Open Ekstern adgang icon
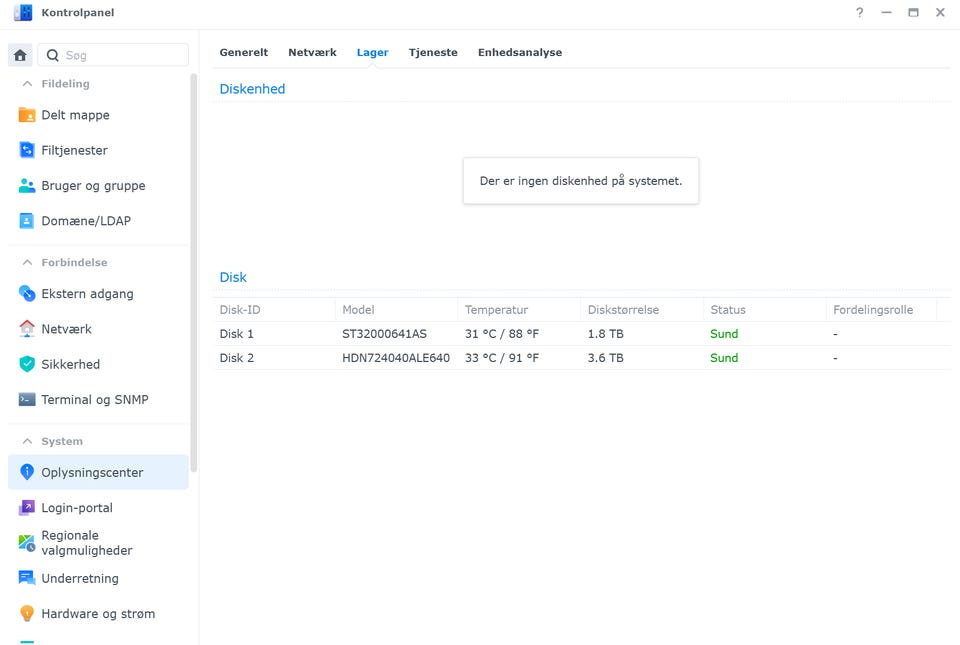The width and height of the screenshot is (960, 645). coord(27,294)
